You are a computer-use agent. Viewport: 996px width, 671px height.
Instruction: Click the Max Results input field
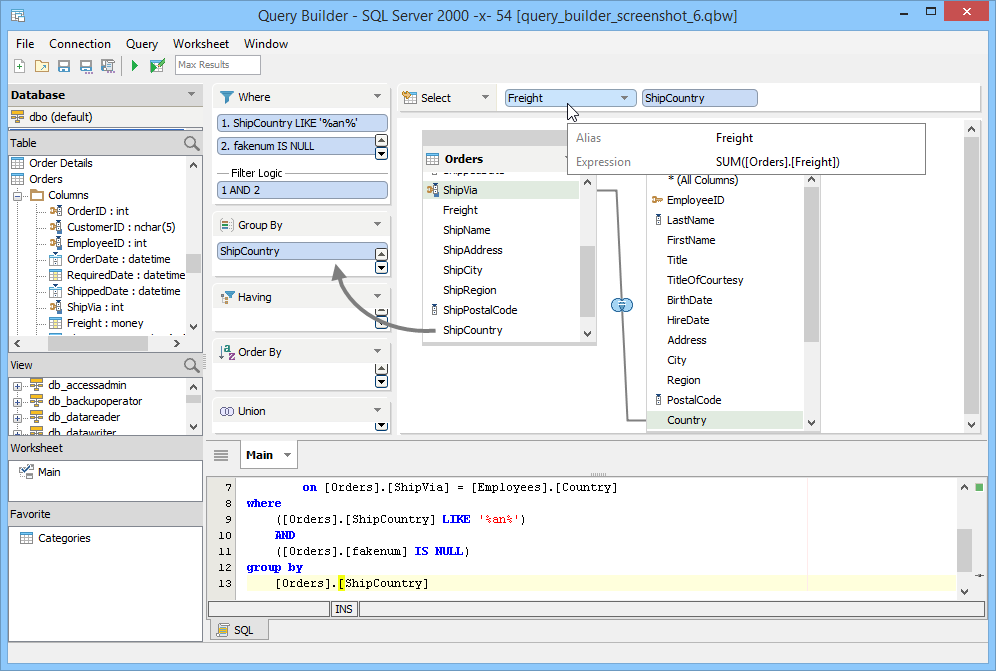(218, 65)
